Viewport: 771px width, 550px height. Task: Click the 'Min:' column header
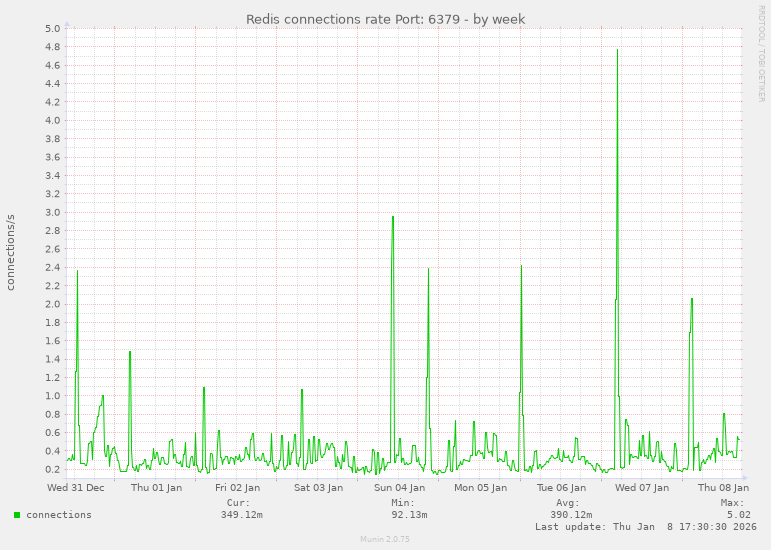tap(403, 503)
